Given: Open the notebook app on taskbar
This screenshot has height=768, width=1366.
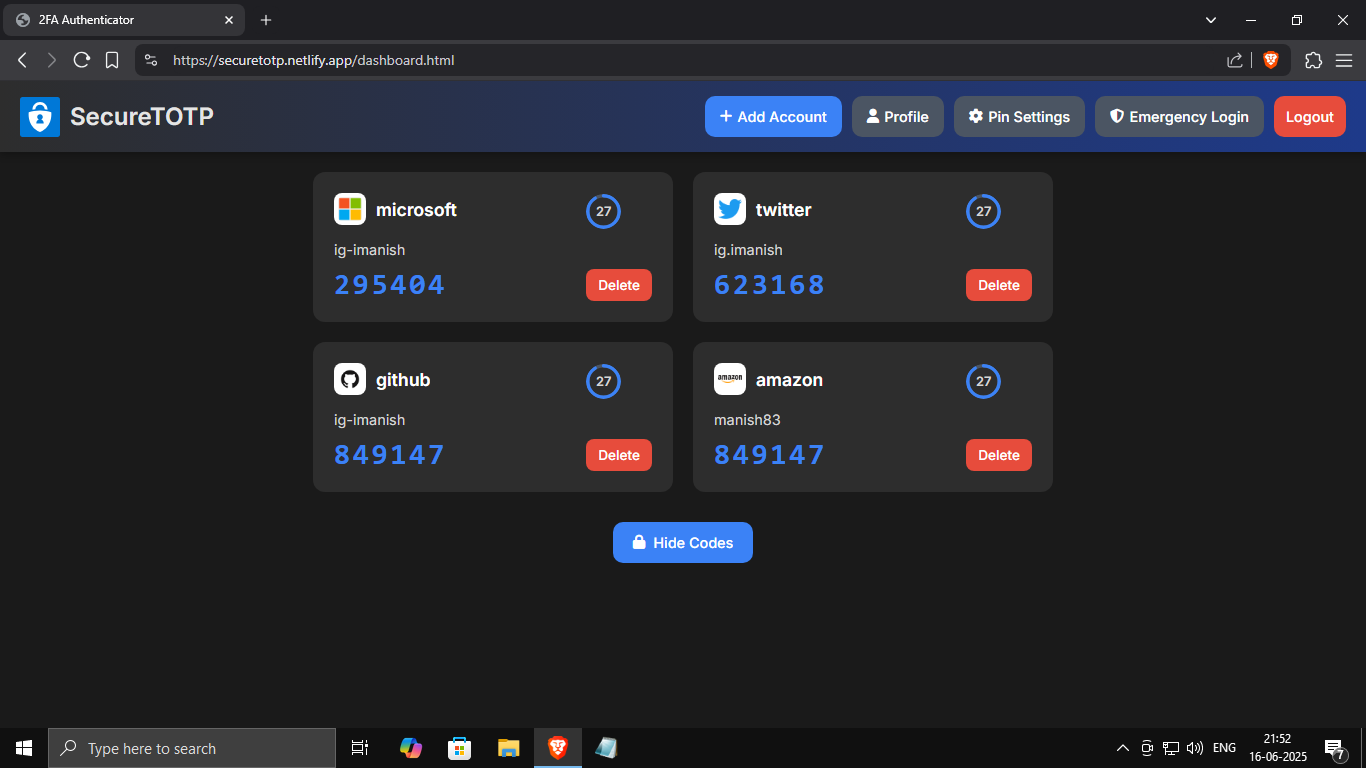Looking at the screenshot, I should tap(607, 748).
